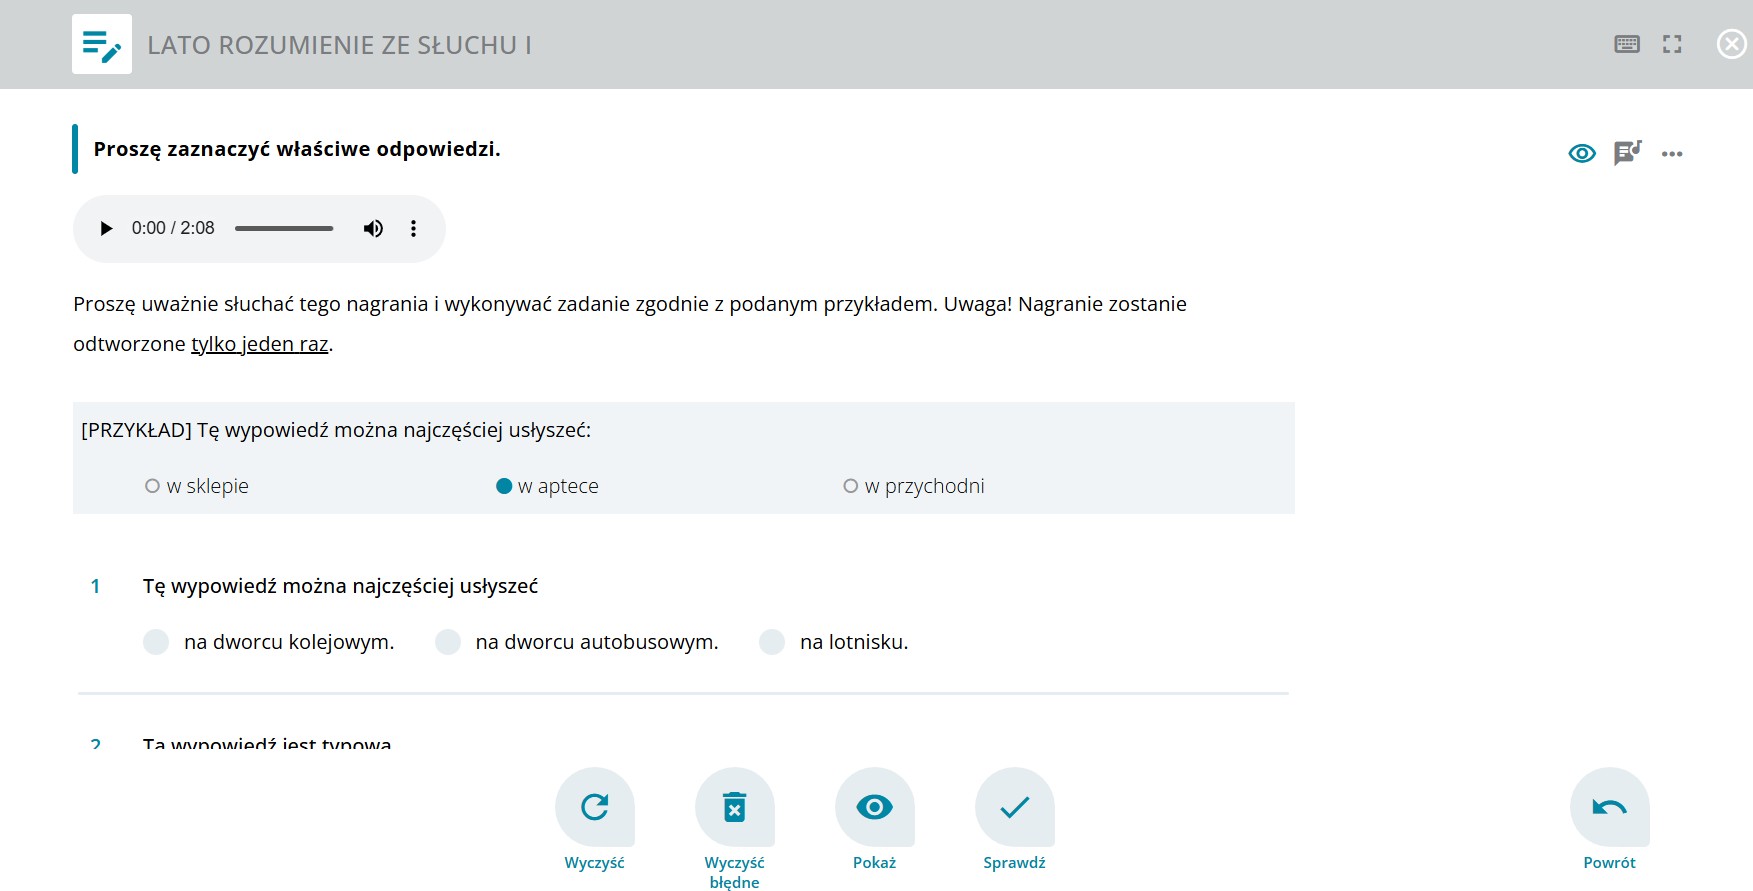Click the exercise logo icon in header
Viewport: 1753px width, 891px height.
pos(102,44)
